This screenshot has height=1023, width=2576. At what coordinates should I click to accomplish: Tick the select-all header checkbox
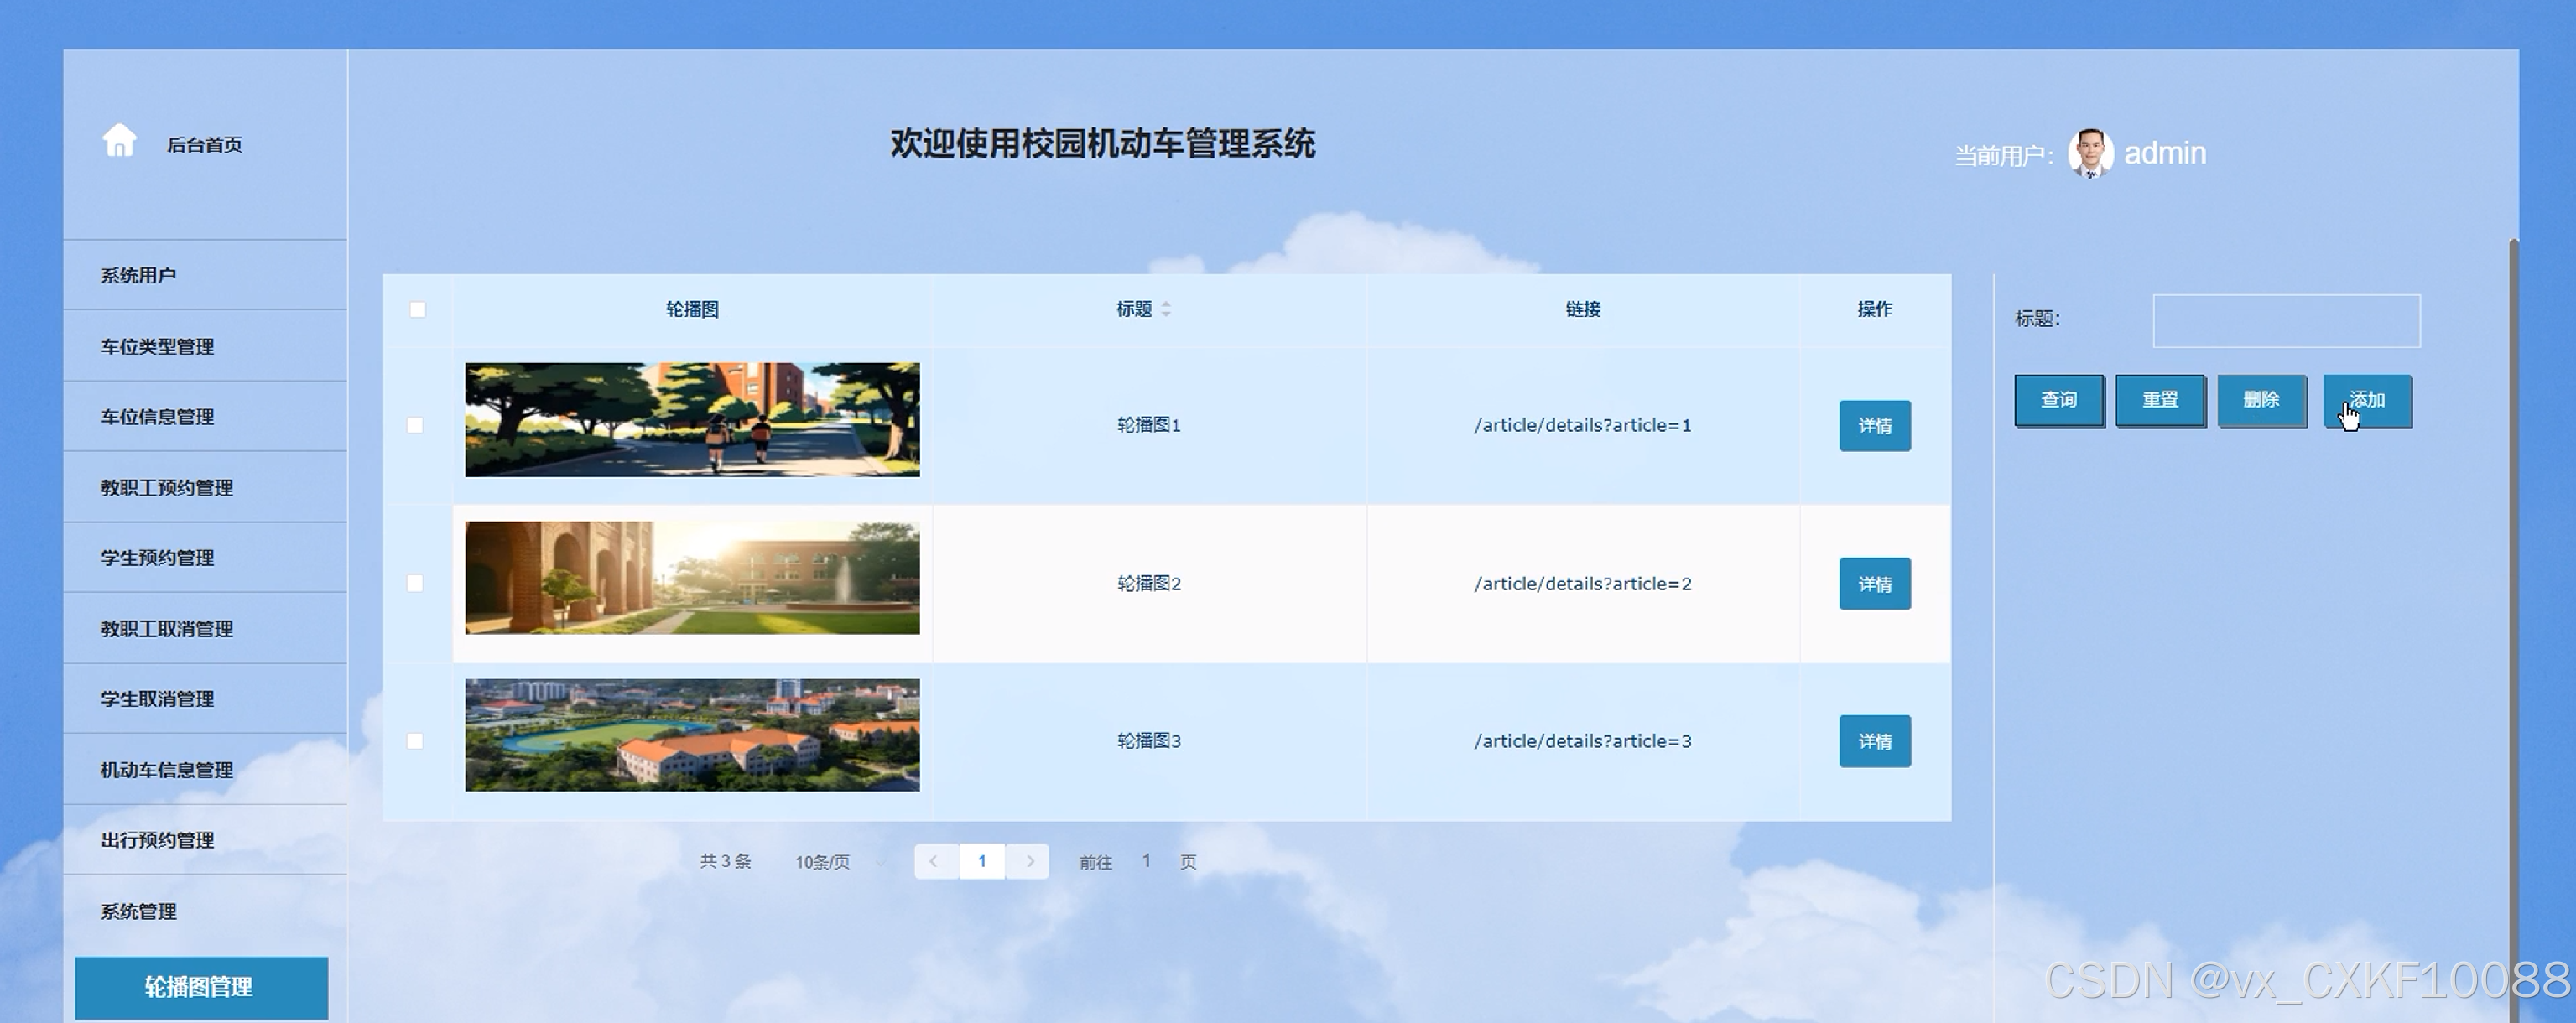click(418, 309)
